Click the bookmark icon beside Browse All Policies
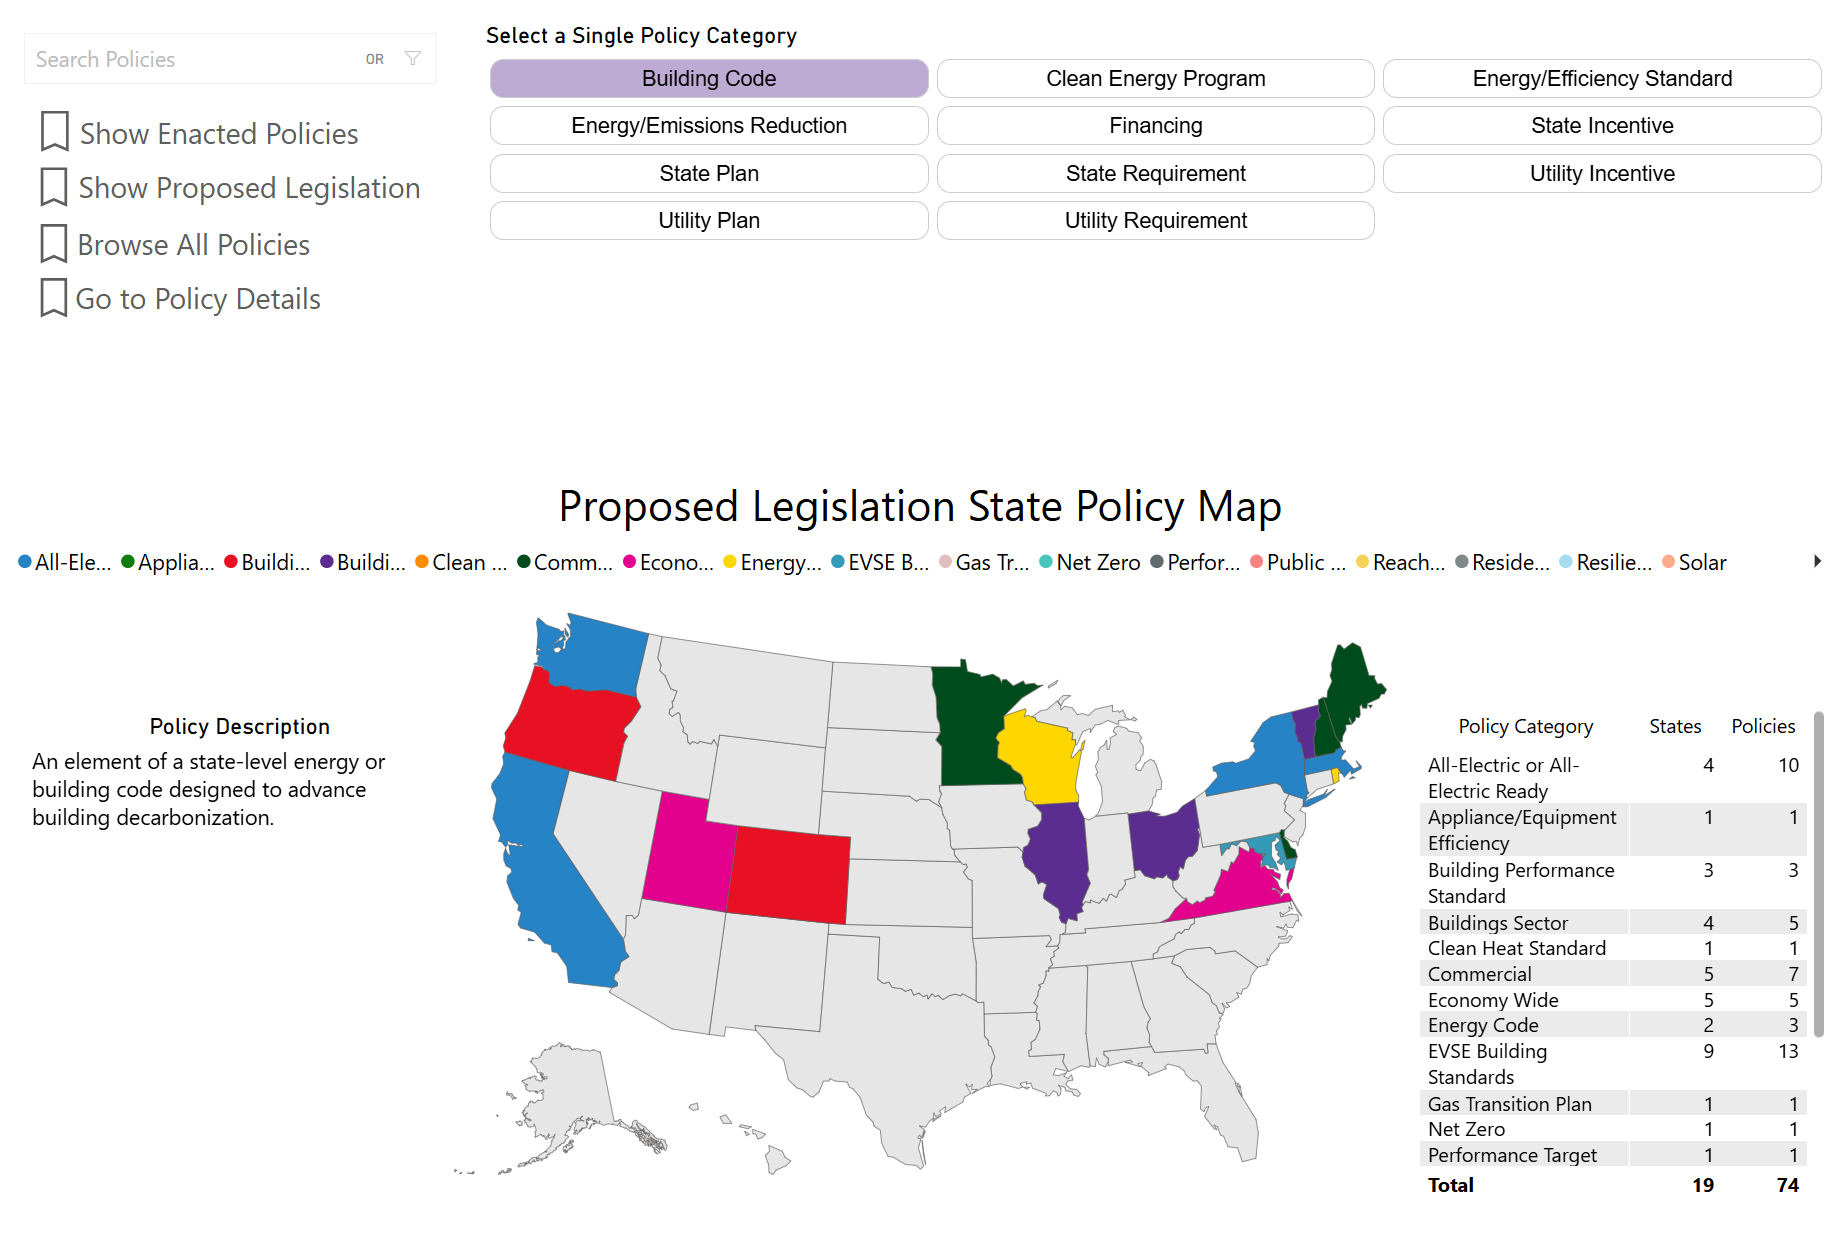This screenshot has width=1831, height=1242. click(54, 244)
